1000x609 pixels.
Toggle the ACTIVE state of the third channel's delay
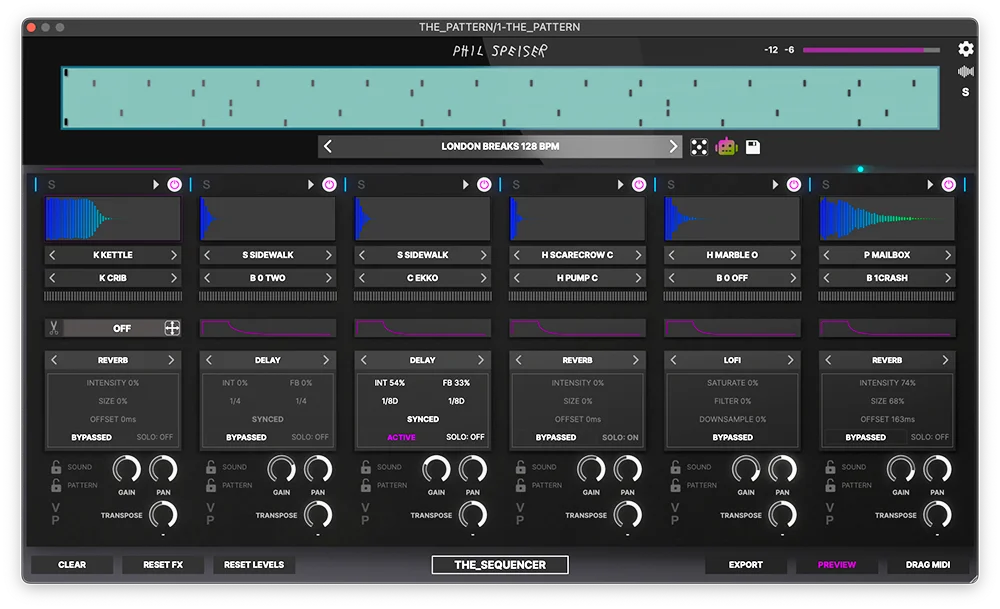click(x=401, y=437)
